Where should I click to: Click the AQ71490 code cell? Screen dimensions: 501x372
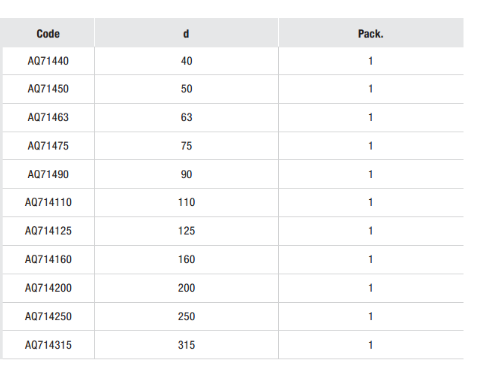pyautogui.click(x=48, y=174)
